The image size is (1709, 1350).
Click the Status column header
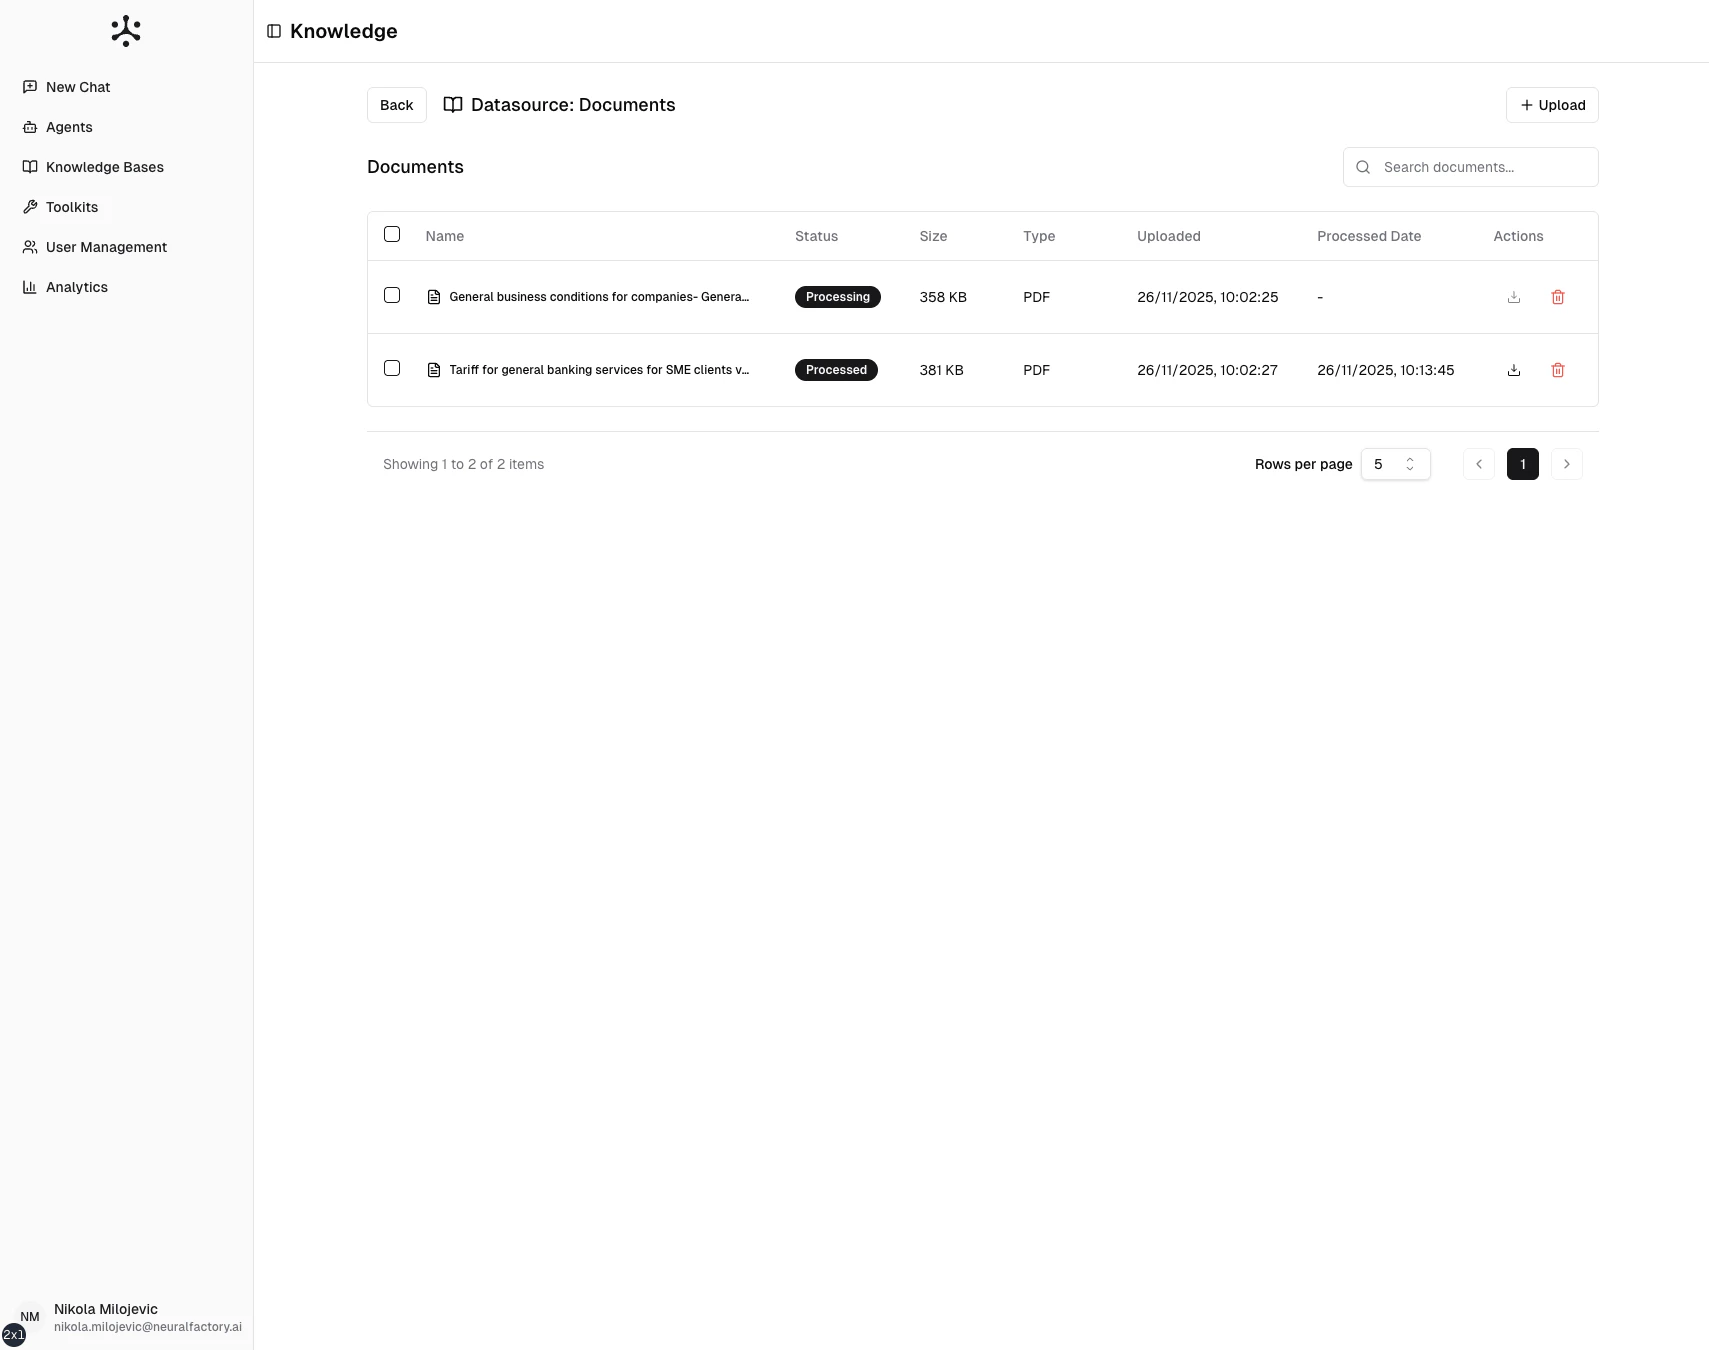pyautogui.click(x=816, y=236)
